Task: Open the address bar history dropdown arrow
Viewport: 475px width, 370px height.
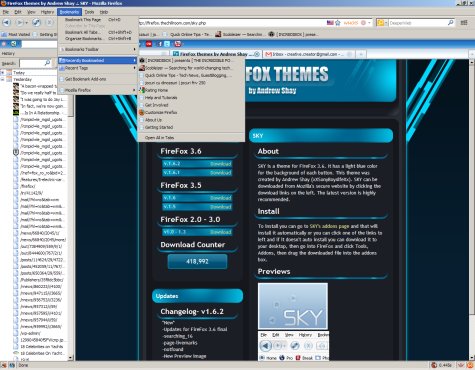Action: click(x=369, y=23)
